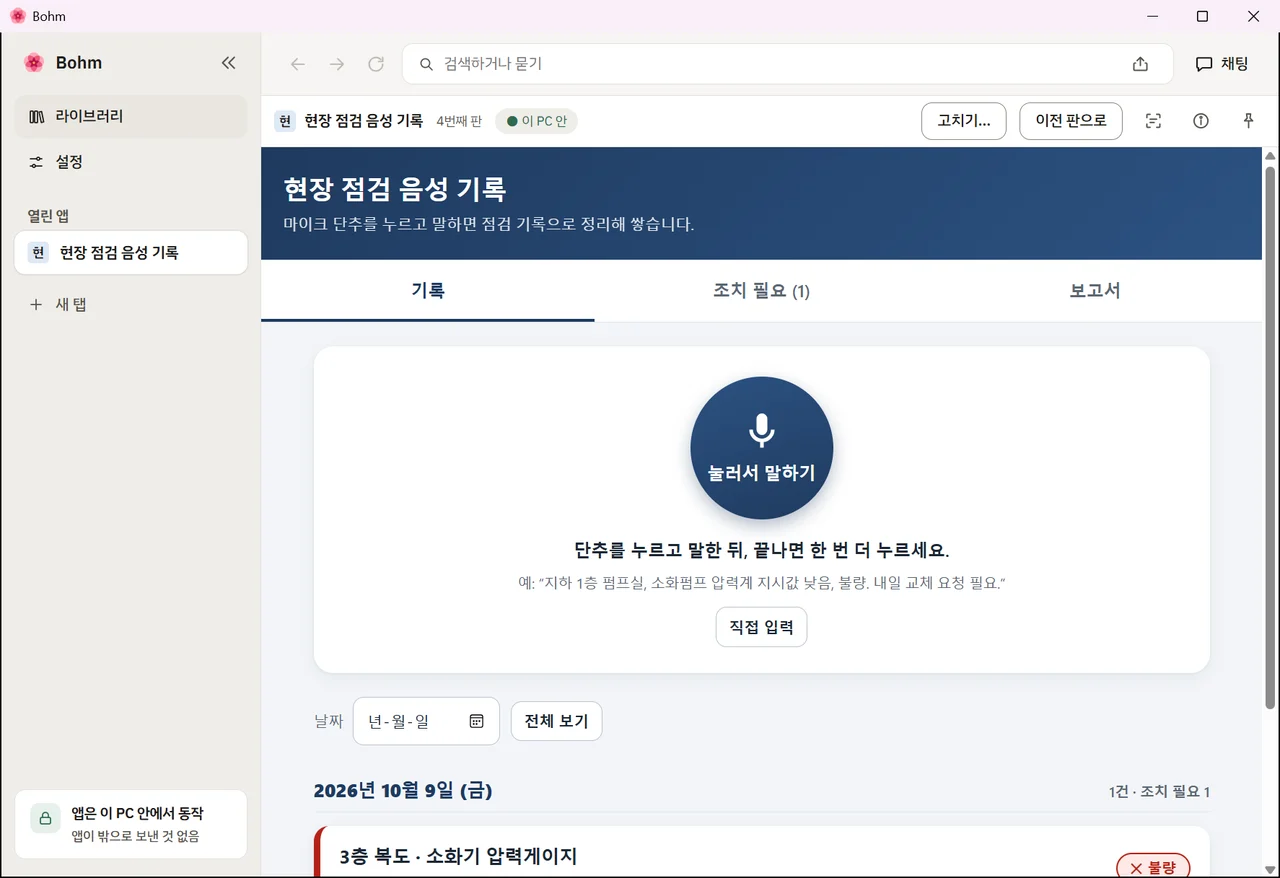The height and width of the screenshot is (878, 1280).
Task: Click the Bohm flower logo in sidebar
Action: click(34, 63)
